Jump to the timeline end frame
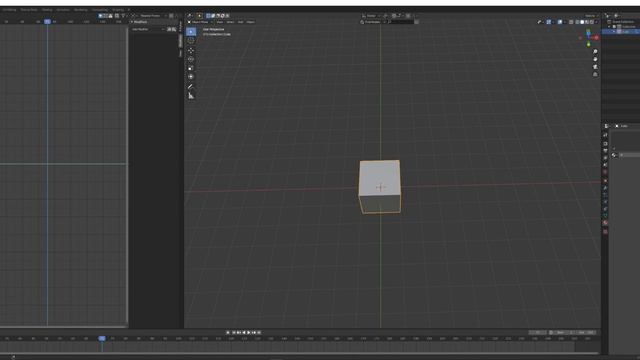 coord(259,332)
